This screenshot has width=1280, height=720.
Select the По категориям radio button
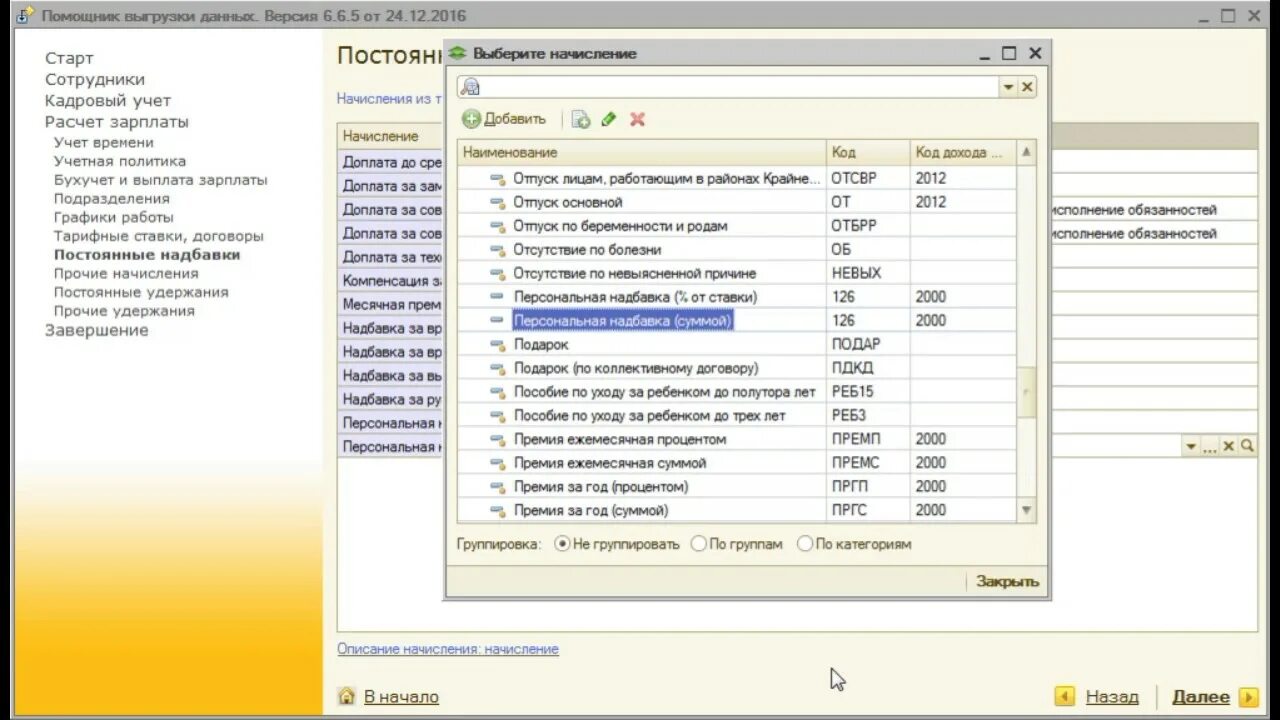(x=805, y=544)
